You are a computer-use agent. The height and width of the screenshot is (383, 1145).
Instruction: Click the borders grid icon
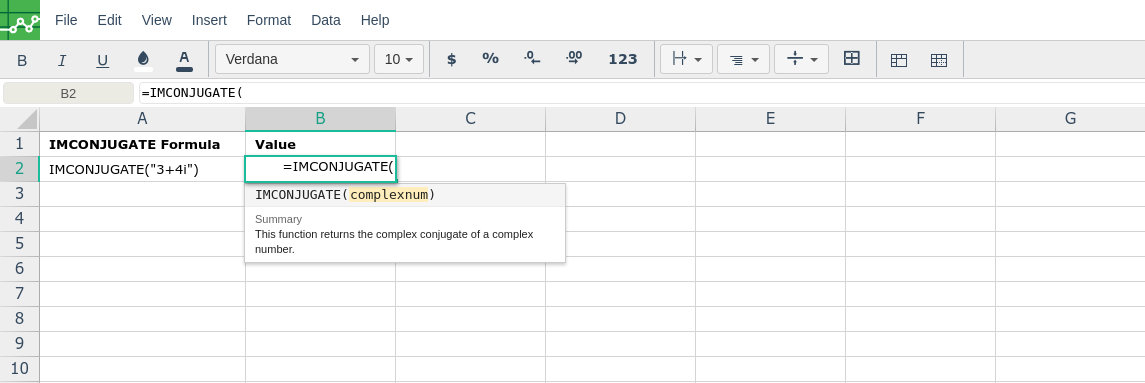pyautogui.click(x=851, y=58)
